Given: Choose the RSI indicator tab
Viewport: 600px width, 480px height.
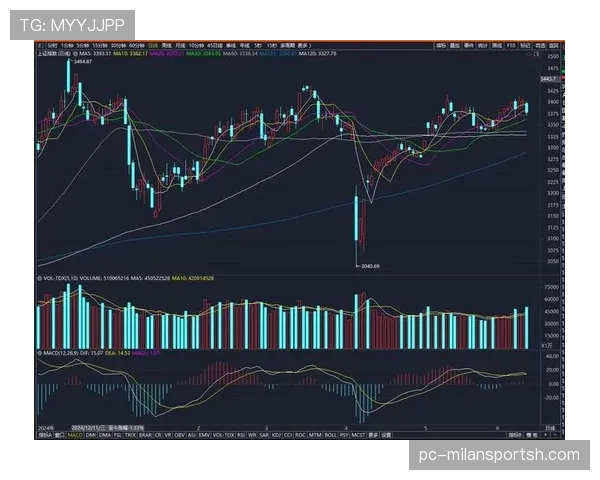Looking at the screenshot, I should pos(242,436).
